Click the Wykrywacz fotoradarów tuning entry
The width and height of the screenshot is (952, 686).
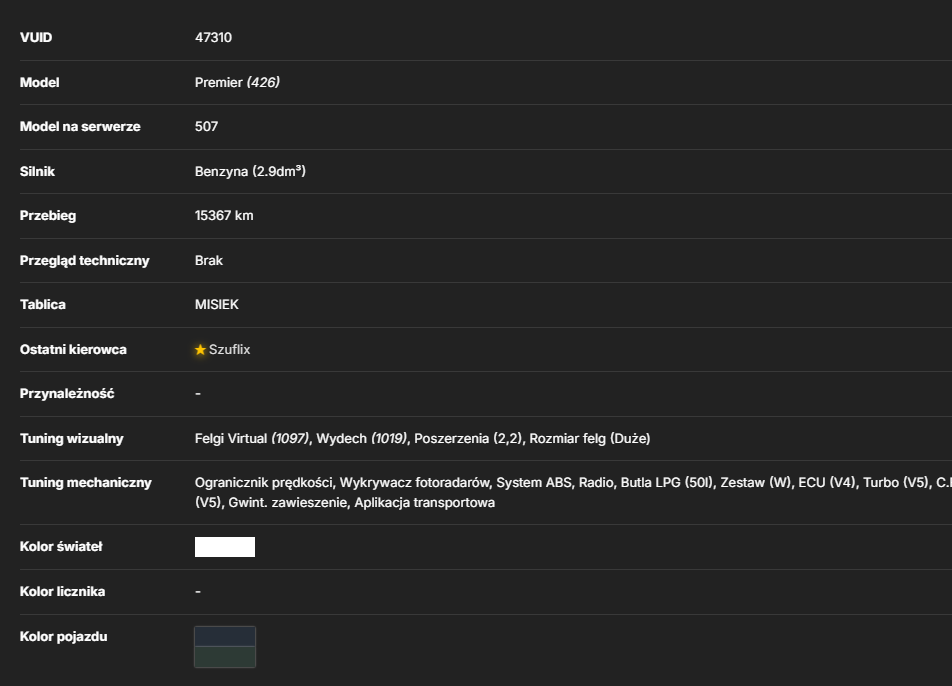[x=415, y=483]
